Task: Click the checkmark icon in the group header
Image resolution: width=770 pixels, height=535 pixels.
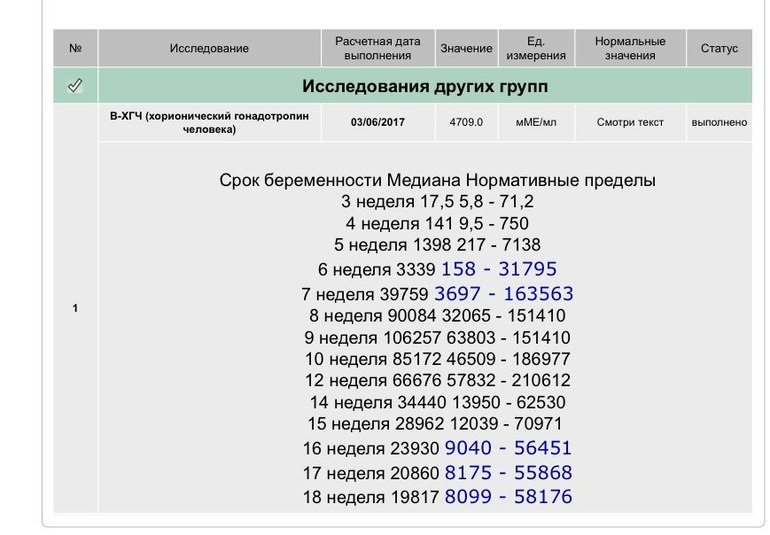Action: (75, 87)
